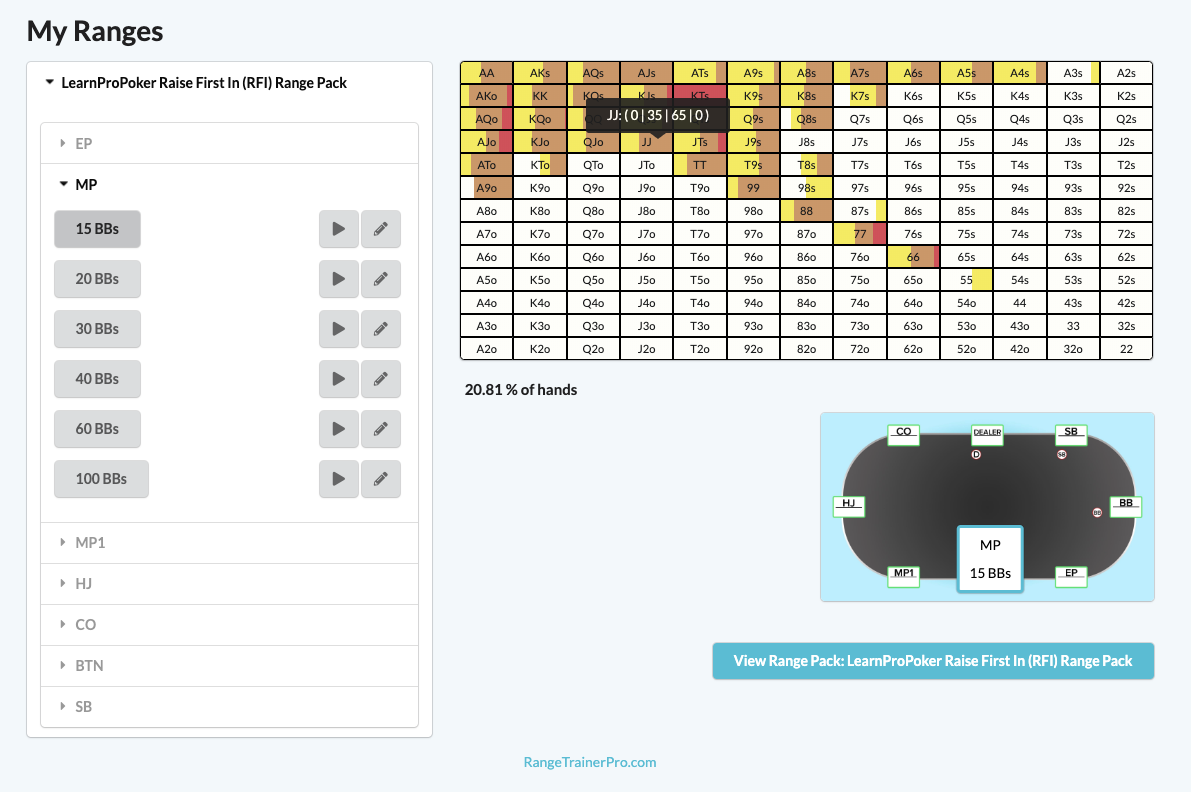Select the TT cell in range grid
Viewport: 1191px width, 792px height.
pos(700,165)
